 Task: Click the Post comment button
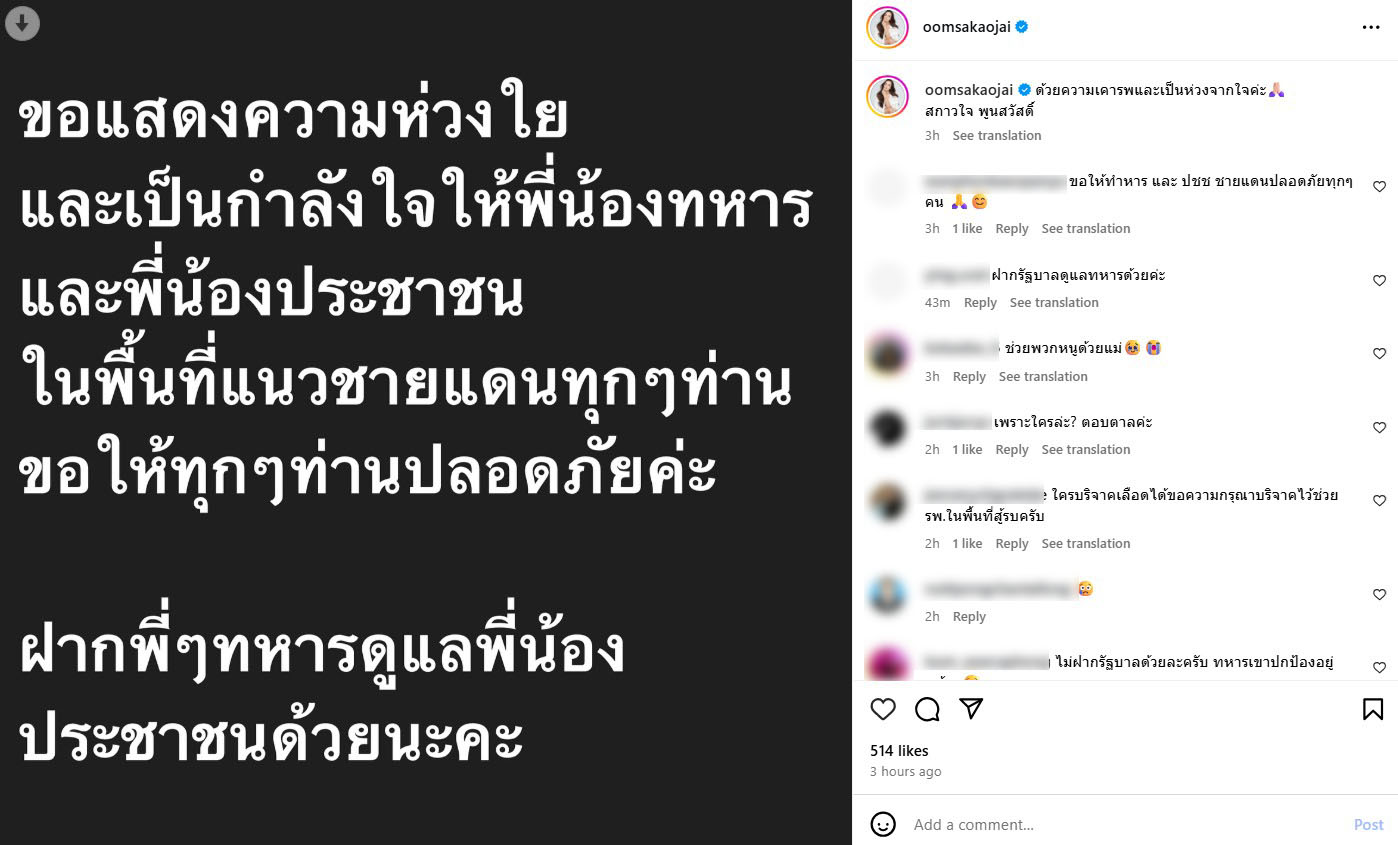[1368, 825]
